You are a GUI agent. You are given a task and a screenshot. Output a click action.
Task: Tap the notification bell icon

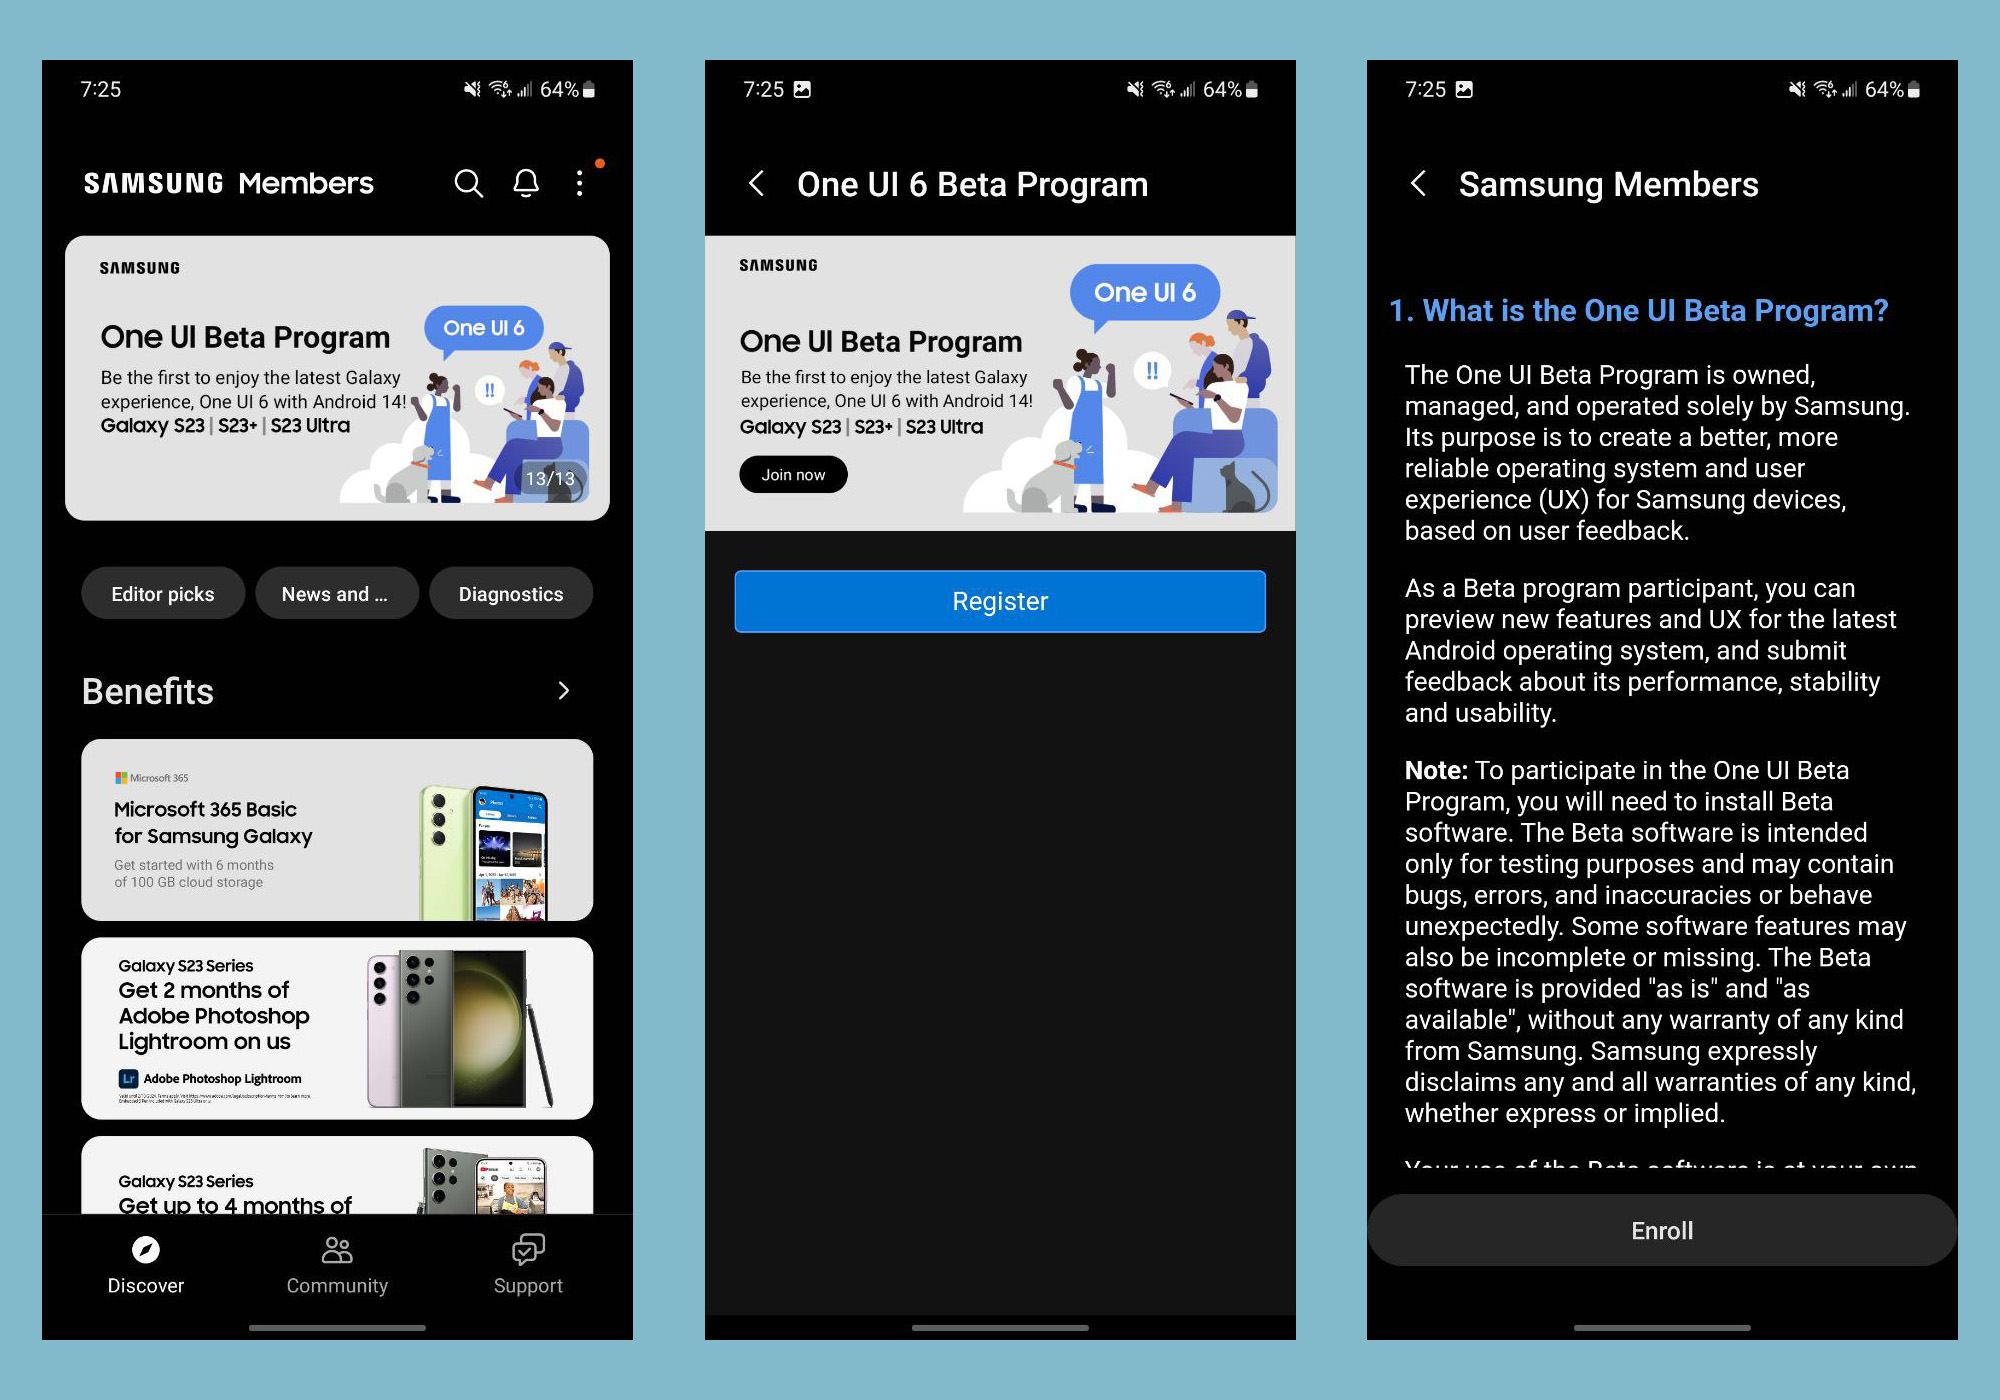tap(524, 182)
